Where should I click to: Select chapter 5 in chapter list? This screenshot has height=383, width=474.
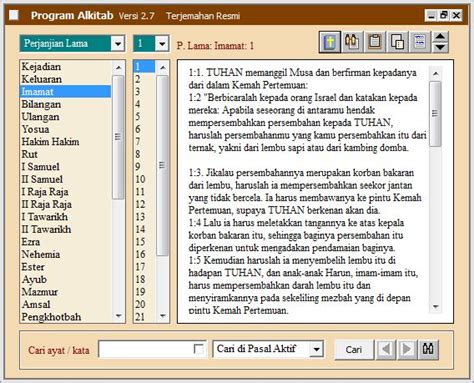click(144, 117)
